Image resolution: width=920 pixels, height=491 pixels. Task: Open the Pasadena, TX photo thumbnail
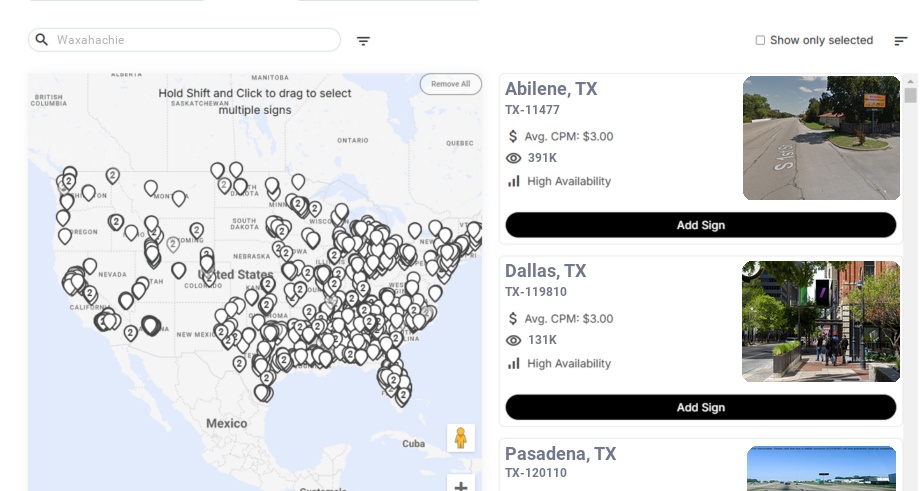point(821,468)
